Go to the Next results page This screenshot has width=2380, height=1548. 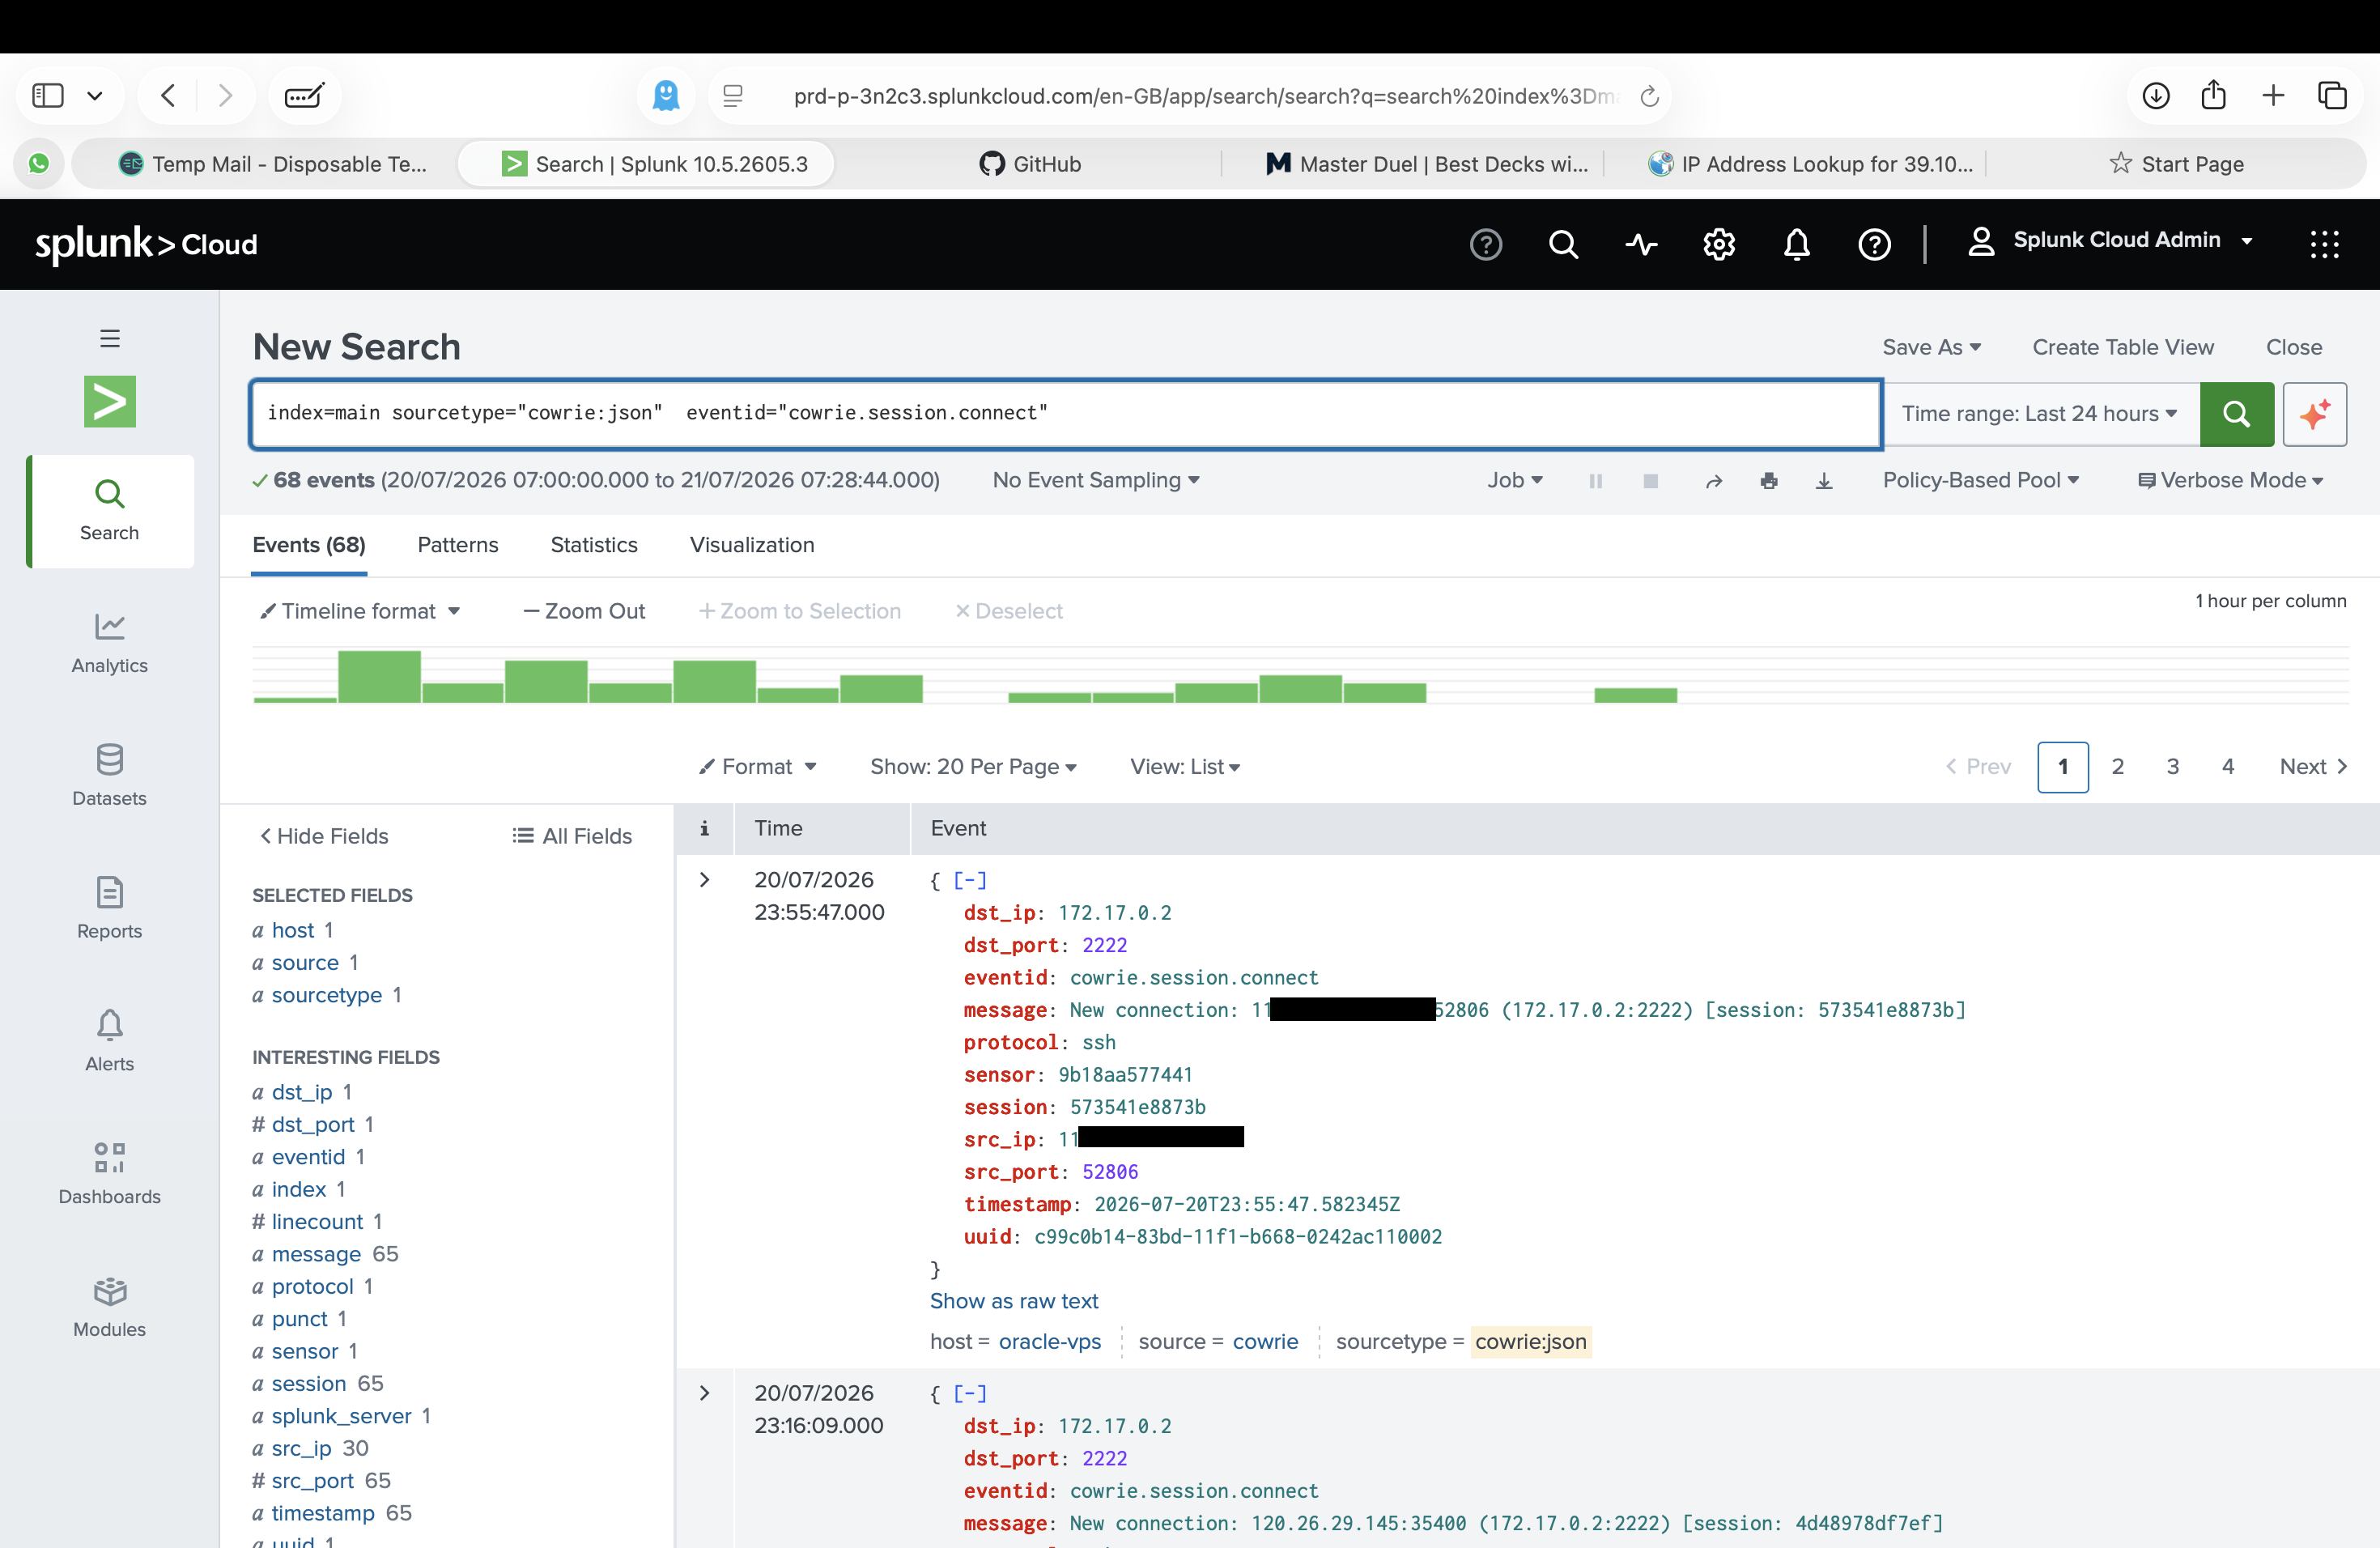click(x=2313, y=767)
